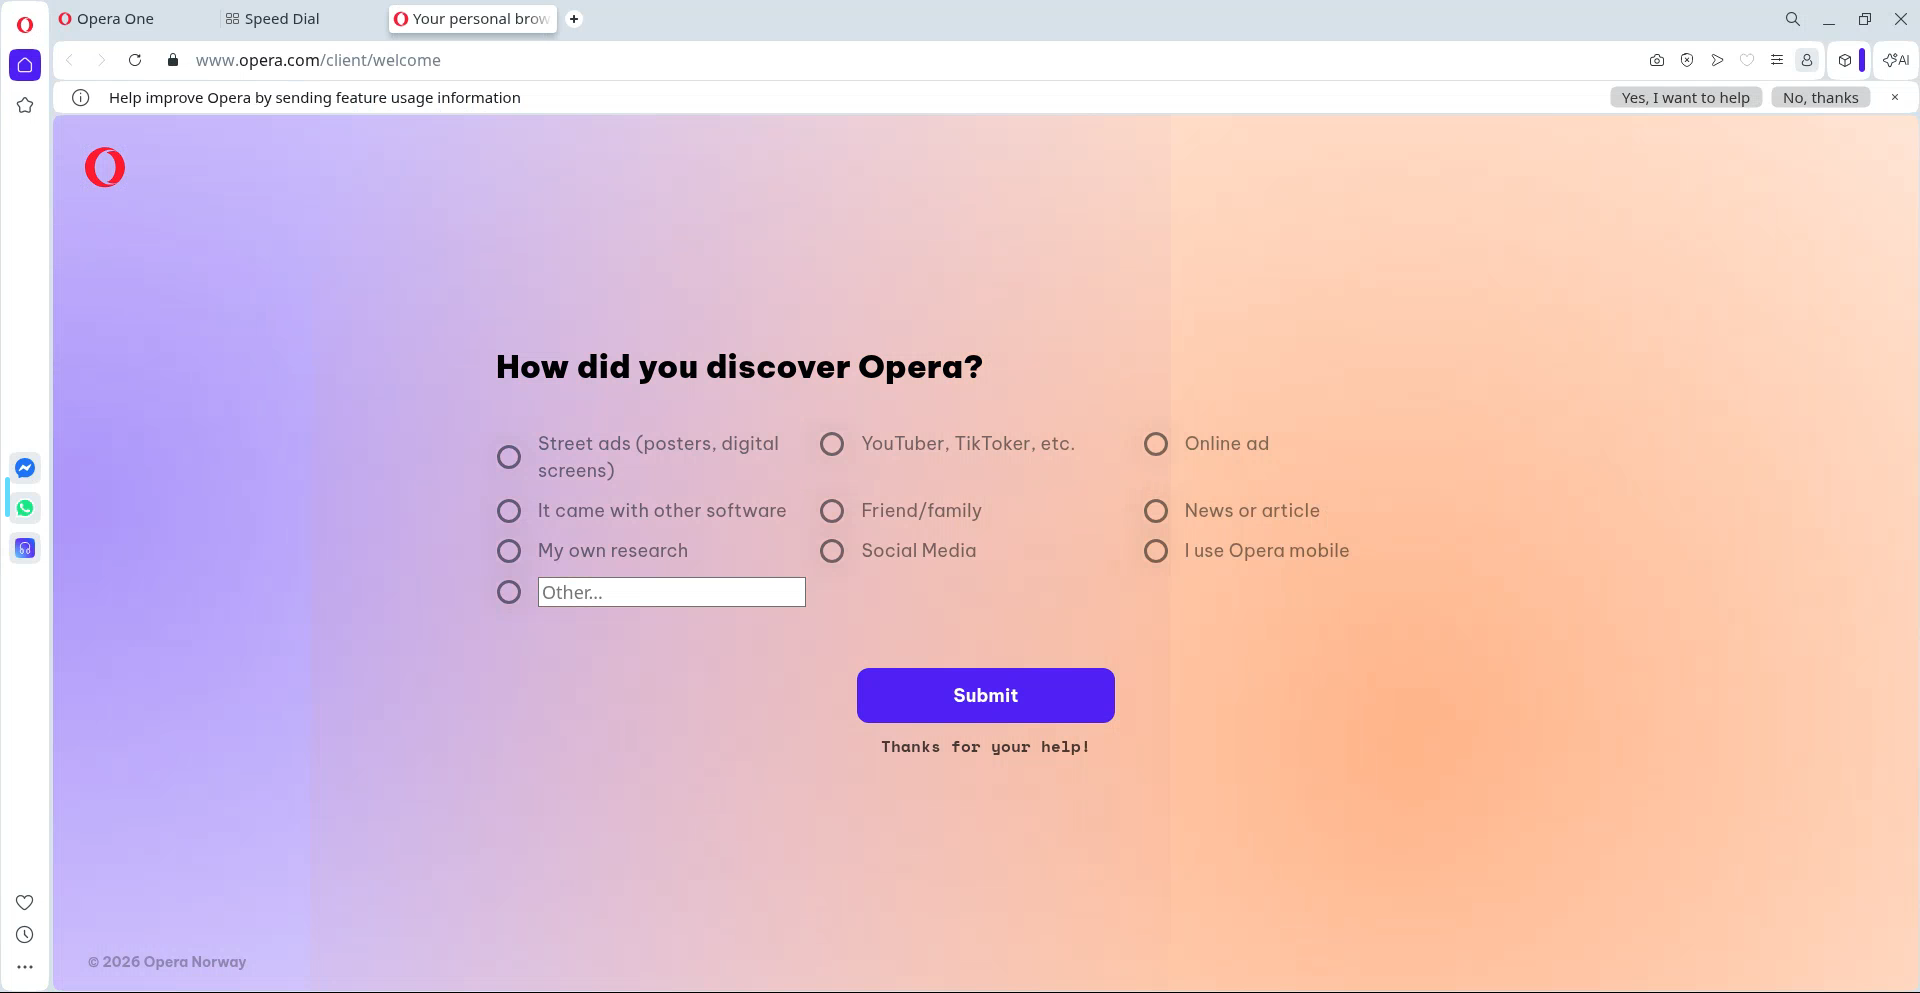Click the Aria AI button in toolbar
The image size is (1920, 993).
click(1895, 60)
